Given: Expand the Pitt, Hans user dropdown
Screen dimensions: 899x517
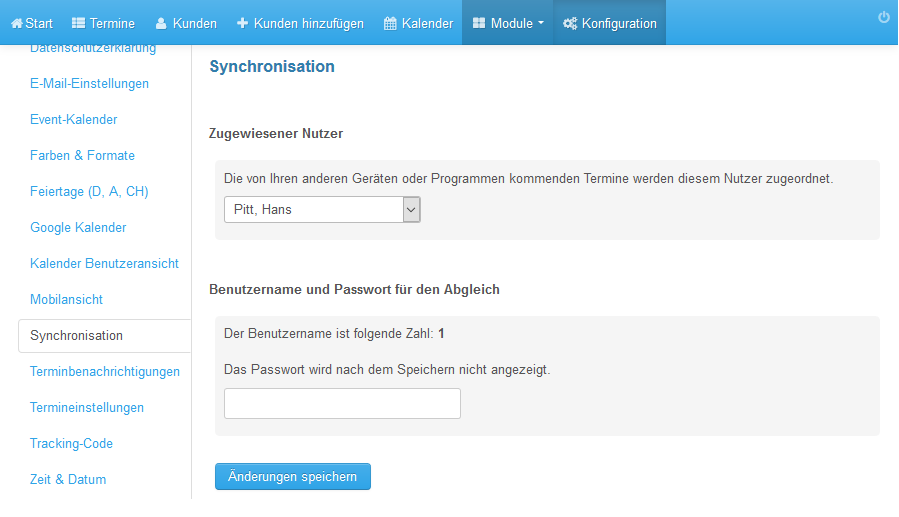Looking at the screenshot, I should click(322, 210).
